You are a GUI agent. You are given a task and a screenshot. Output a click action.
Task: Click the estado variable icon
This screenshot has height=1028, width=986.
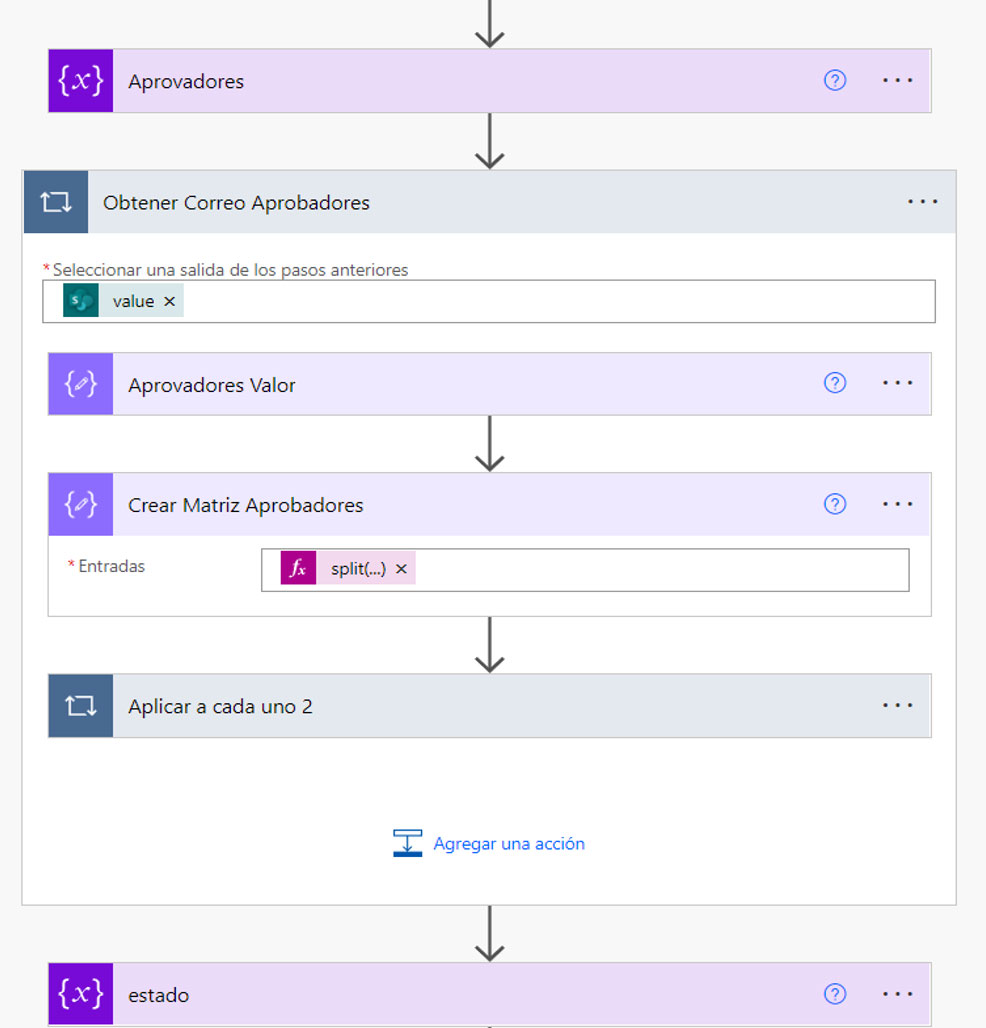pos(80,994)
